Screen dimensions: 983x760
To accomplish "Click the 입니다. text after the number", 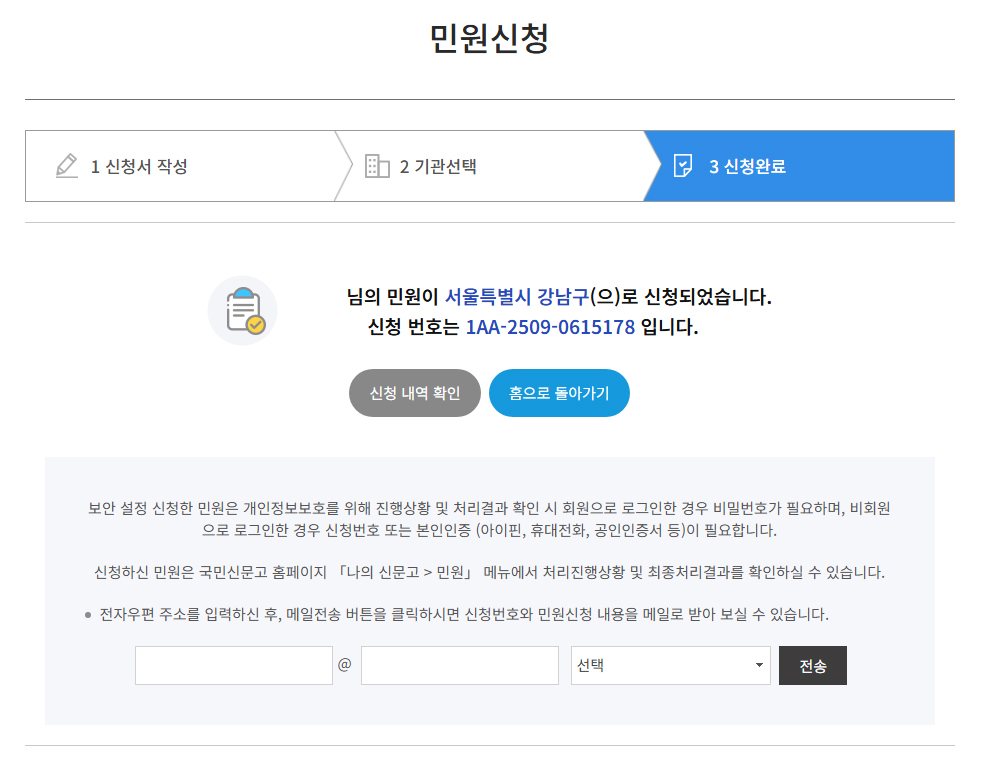I will (x=670, y=327).
